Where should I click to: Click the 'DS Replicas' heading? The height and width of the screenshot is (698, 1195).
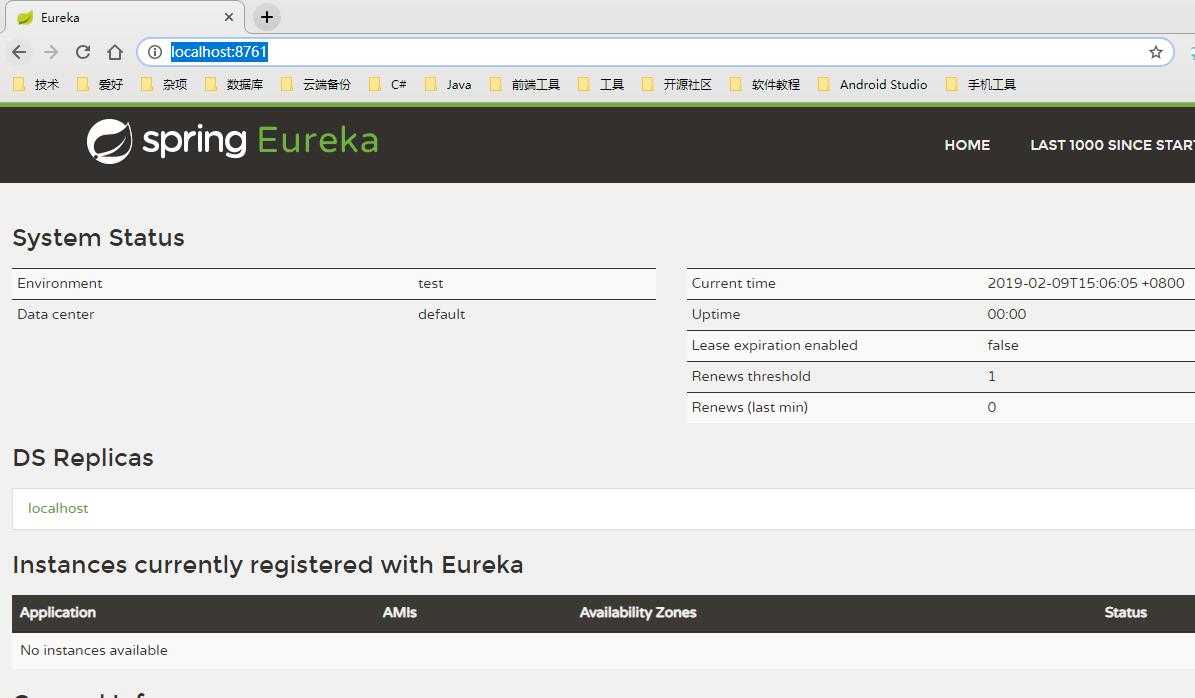tap(83, 458)
